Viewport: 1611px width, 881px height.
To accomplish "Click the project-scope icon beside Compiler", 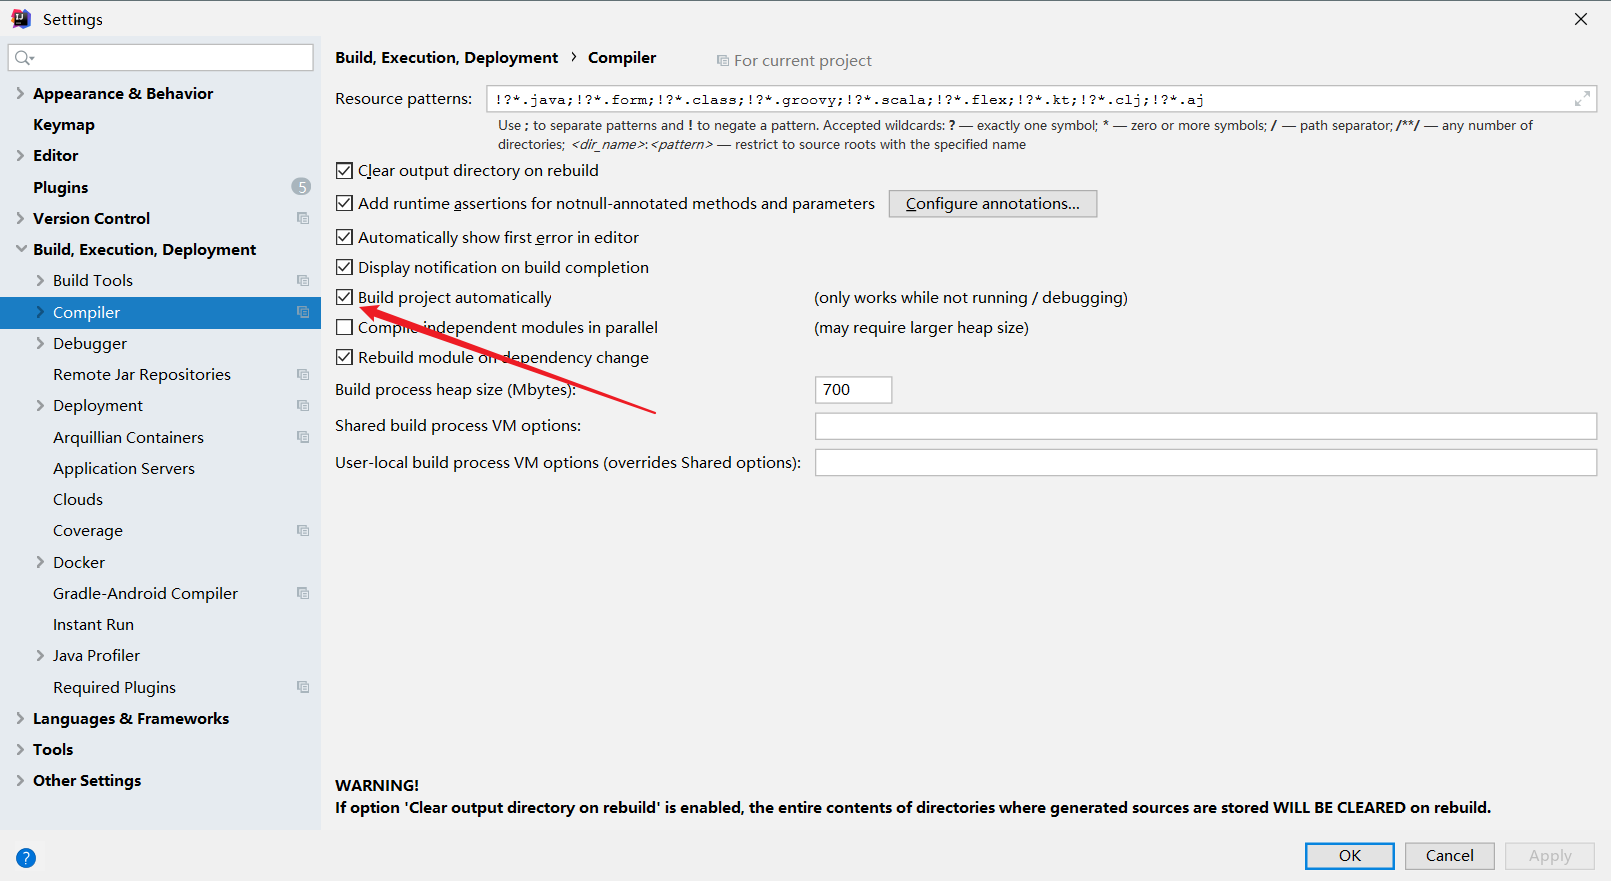I will point(303,312).
